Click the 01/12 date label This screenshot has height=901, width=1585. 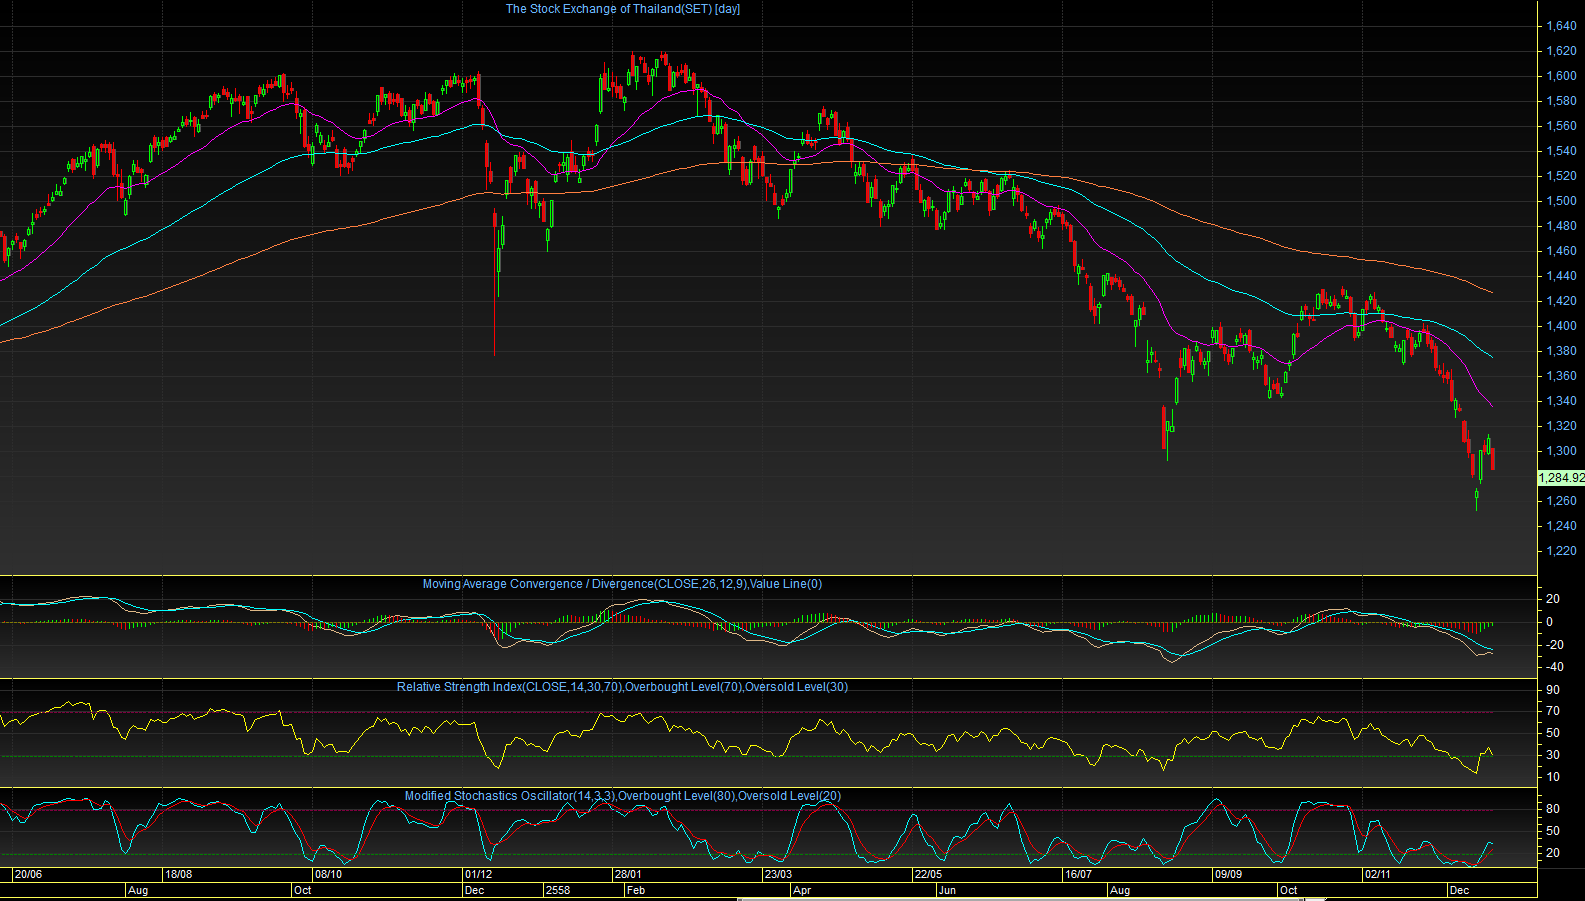coord(478,874)
